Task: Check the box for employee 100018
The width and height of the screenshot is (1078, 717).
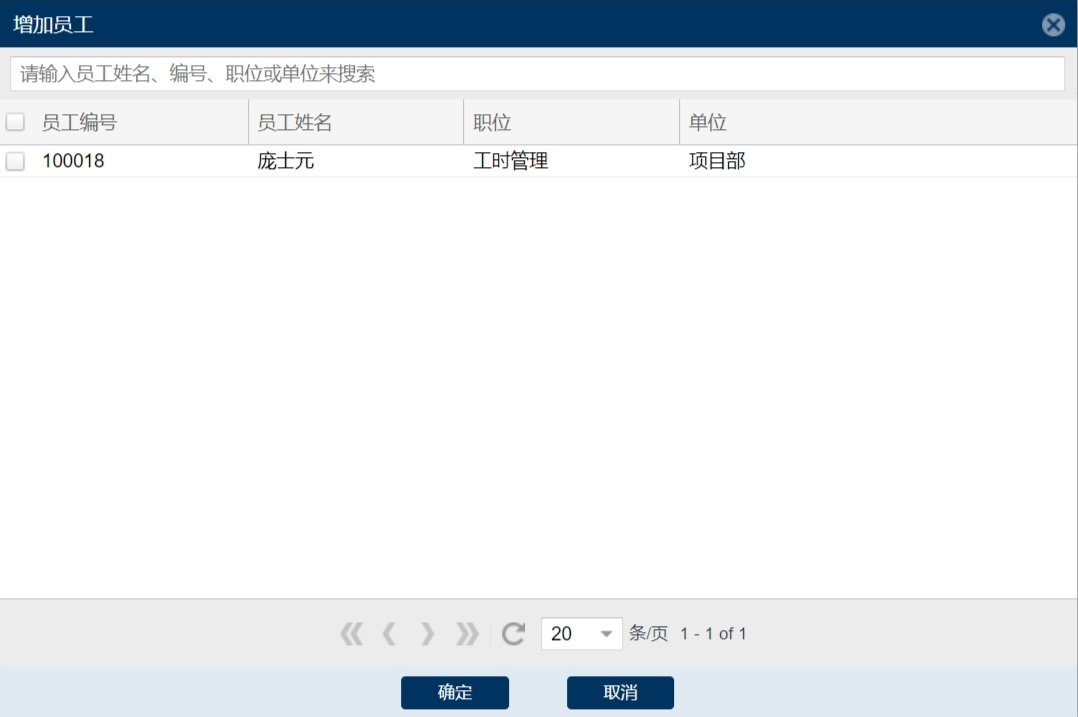Action: click(x=15, y=161)
